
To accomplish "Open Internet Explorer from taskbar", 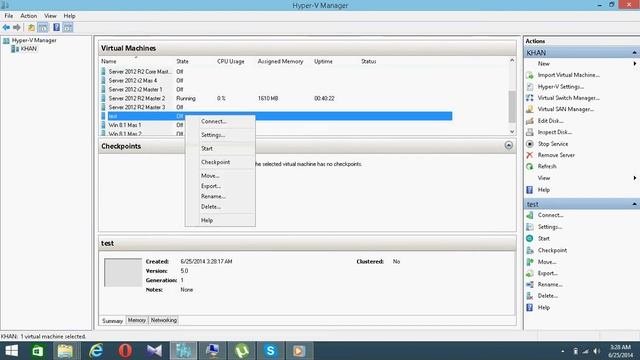I will point(96,351).
